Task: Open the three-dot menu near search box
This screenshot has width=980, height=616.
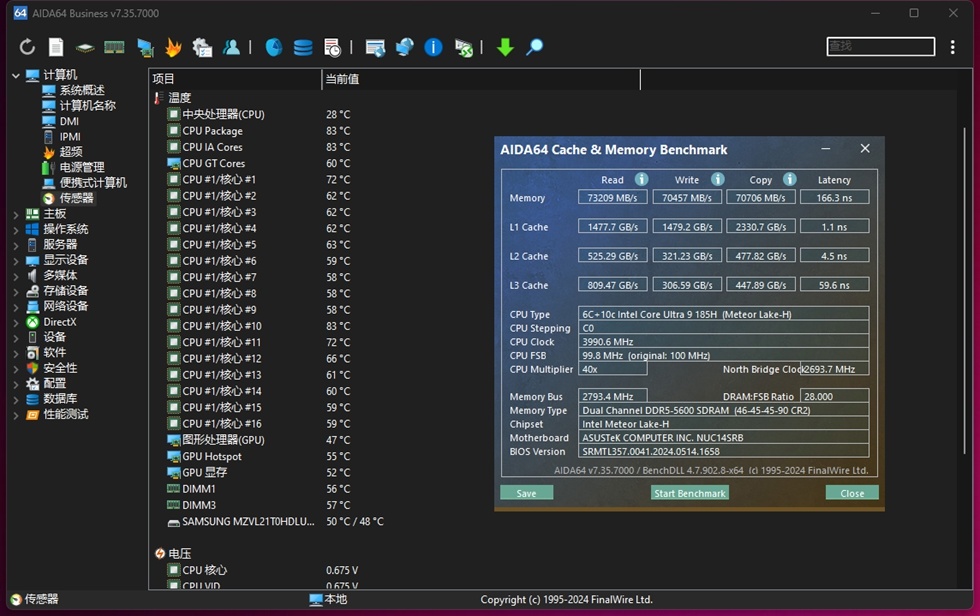Action: 952,47
